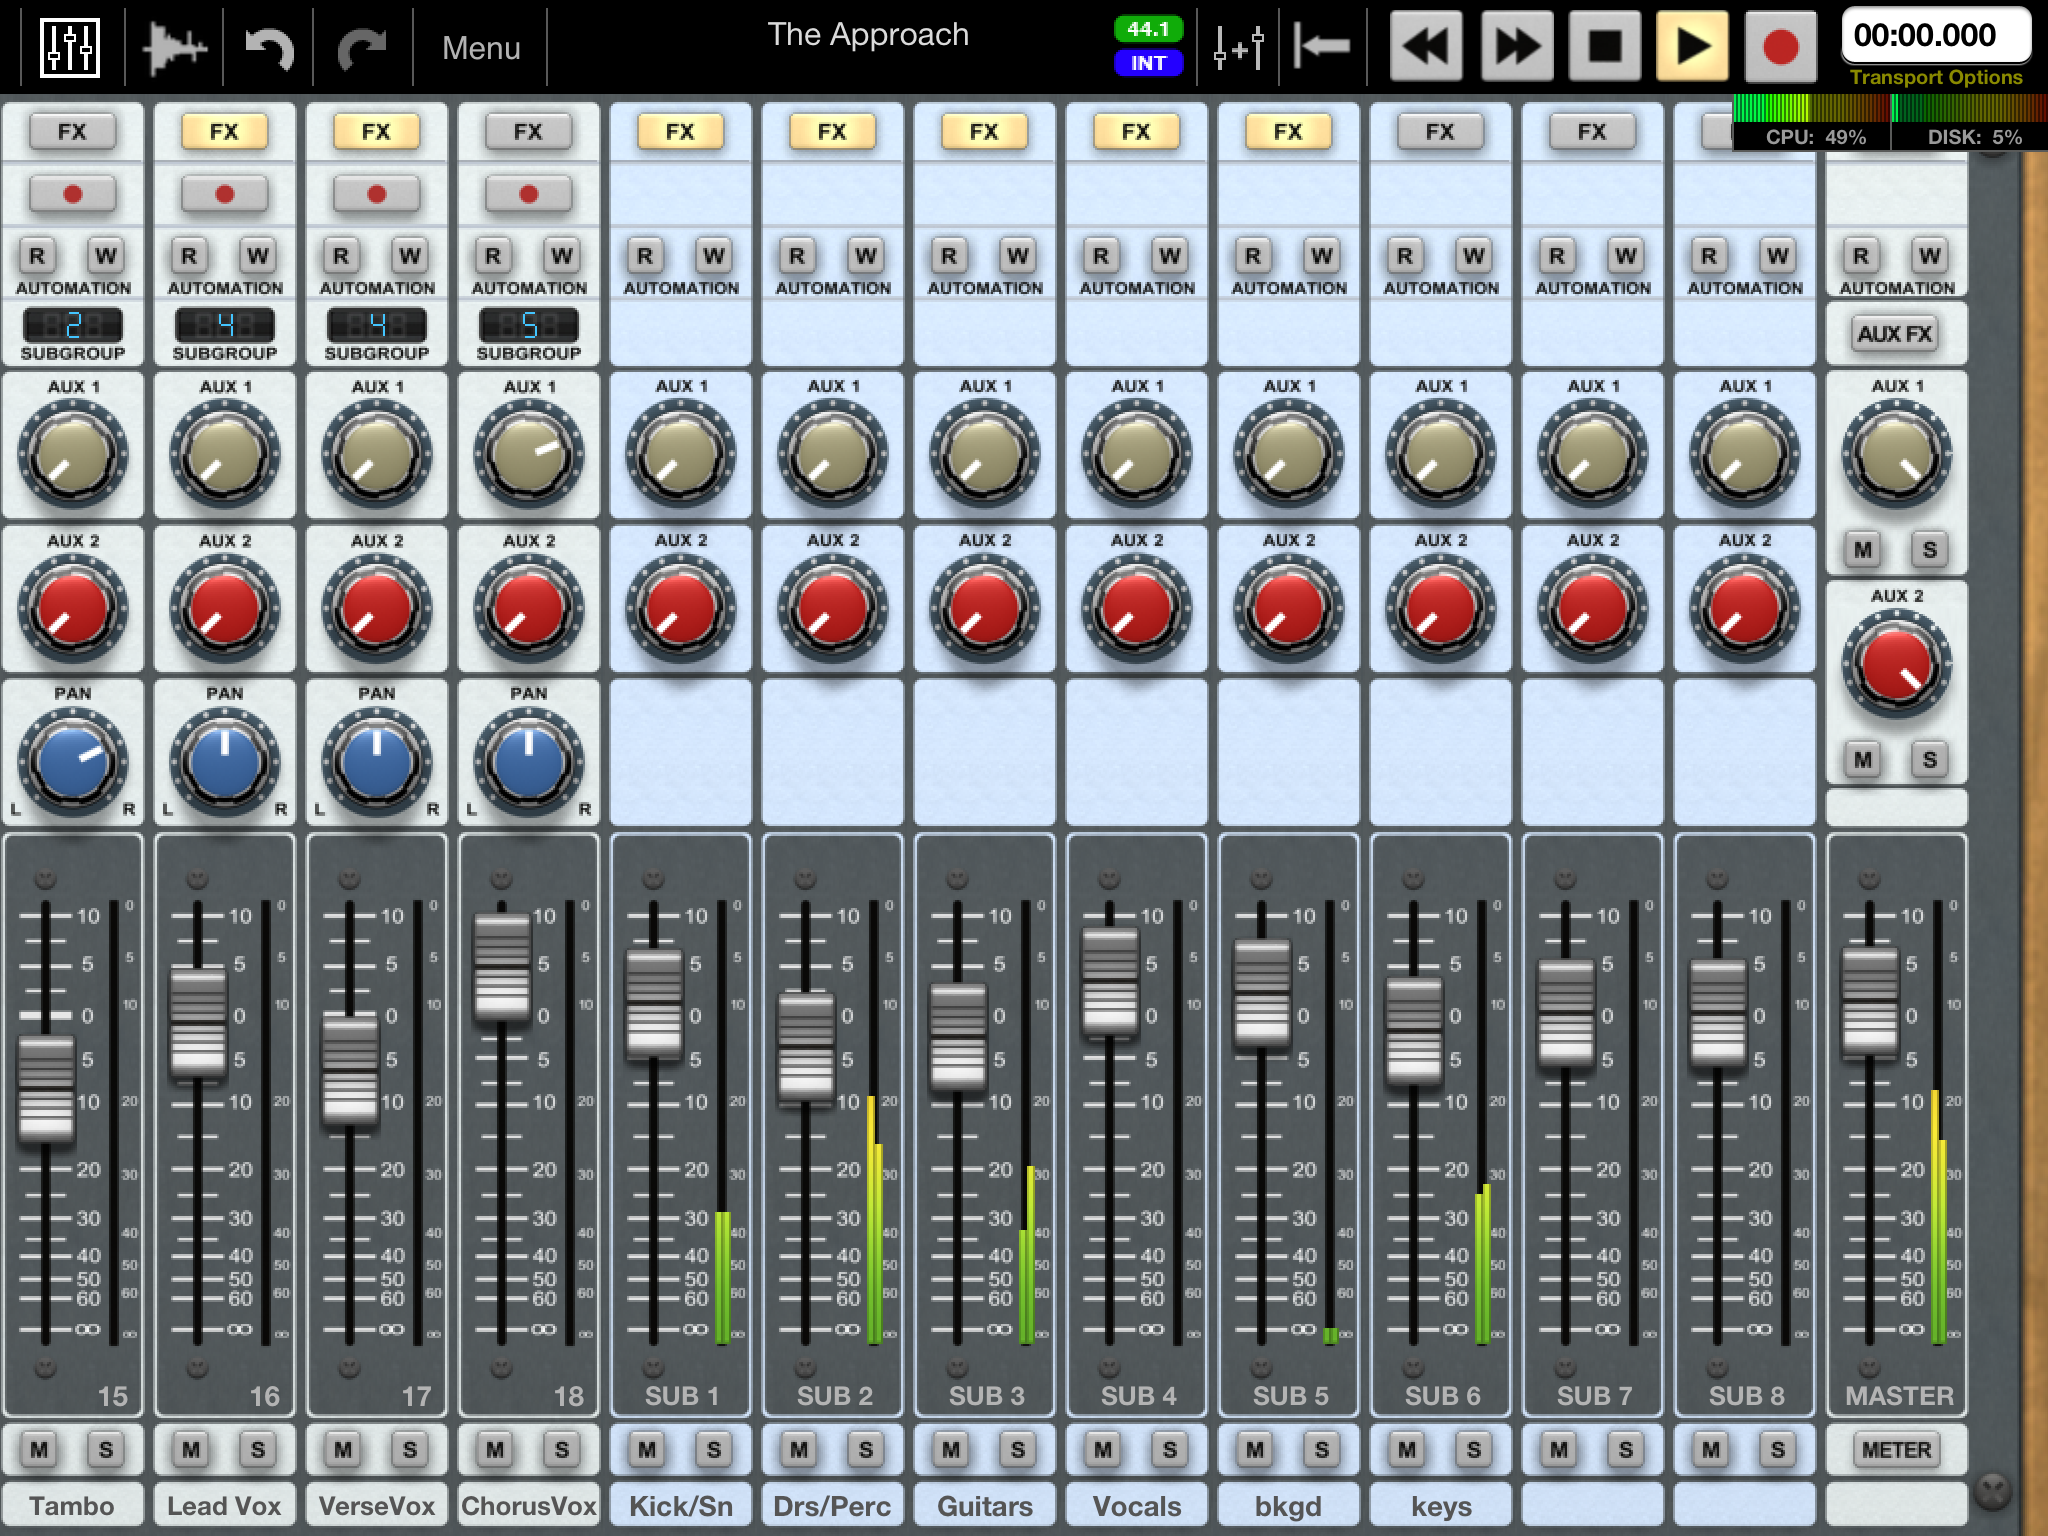
Task: Open subgroup selector on Lead Vox channel
Action: point(225,325)
